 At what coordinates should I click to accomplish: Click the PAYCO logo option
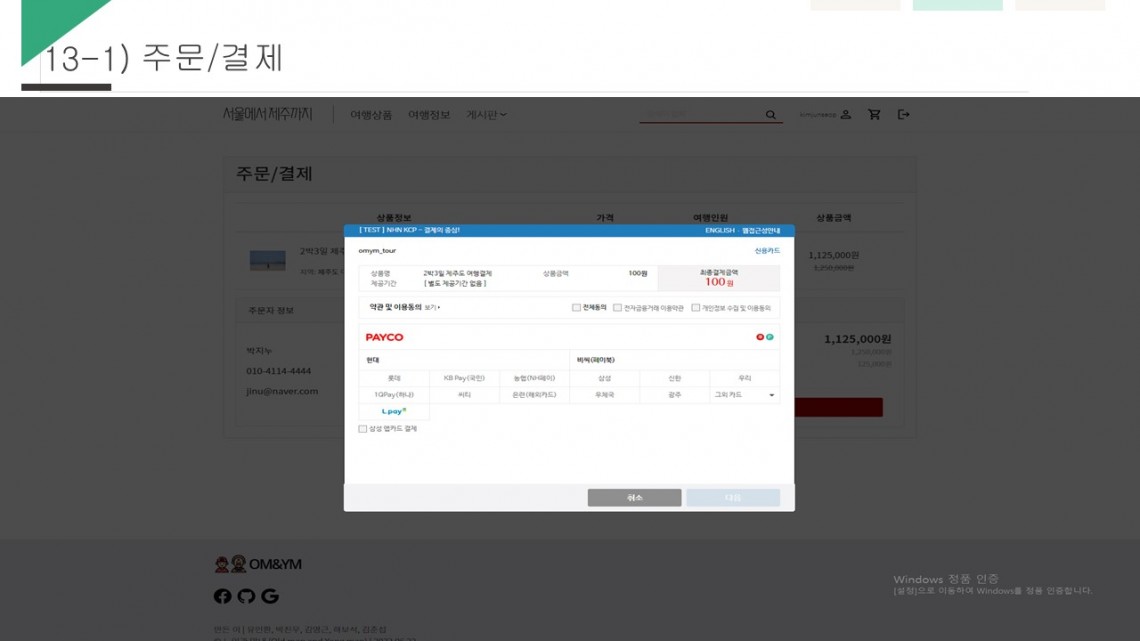point(385,337)
